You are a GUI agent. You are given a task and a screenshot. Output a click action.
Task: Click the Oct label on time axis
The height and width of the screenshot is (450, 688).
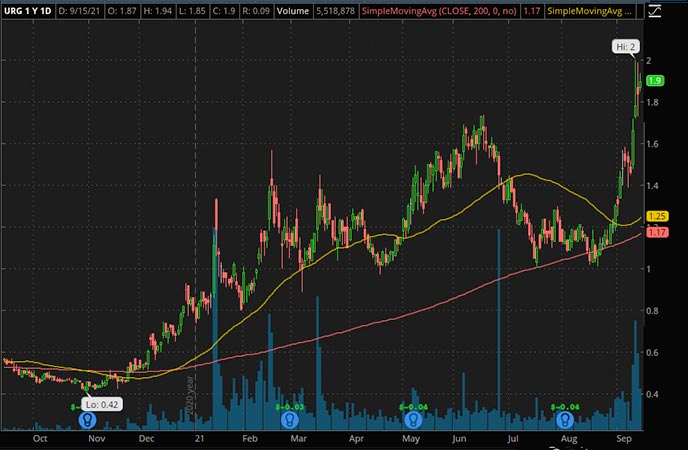tap(40, 439)
